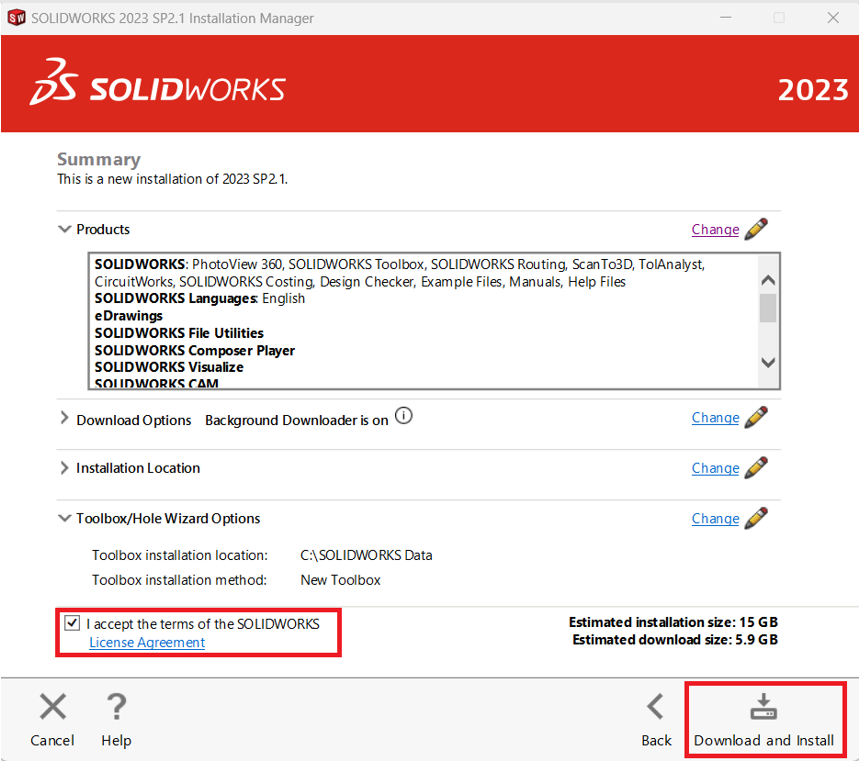Image resolution: width=859 pixels, height=762 pixels.
Task: Expand the Download Options section
Action: (x=65, y=419)
